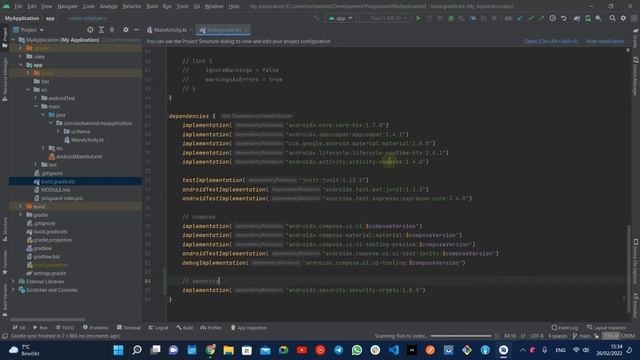Open IDE settings gear in top toolbar
This screenshot has height=360, width=640.
623,18
